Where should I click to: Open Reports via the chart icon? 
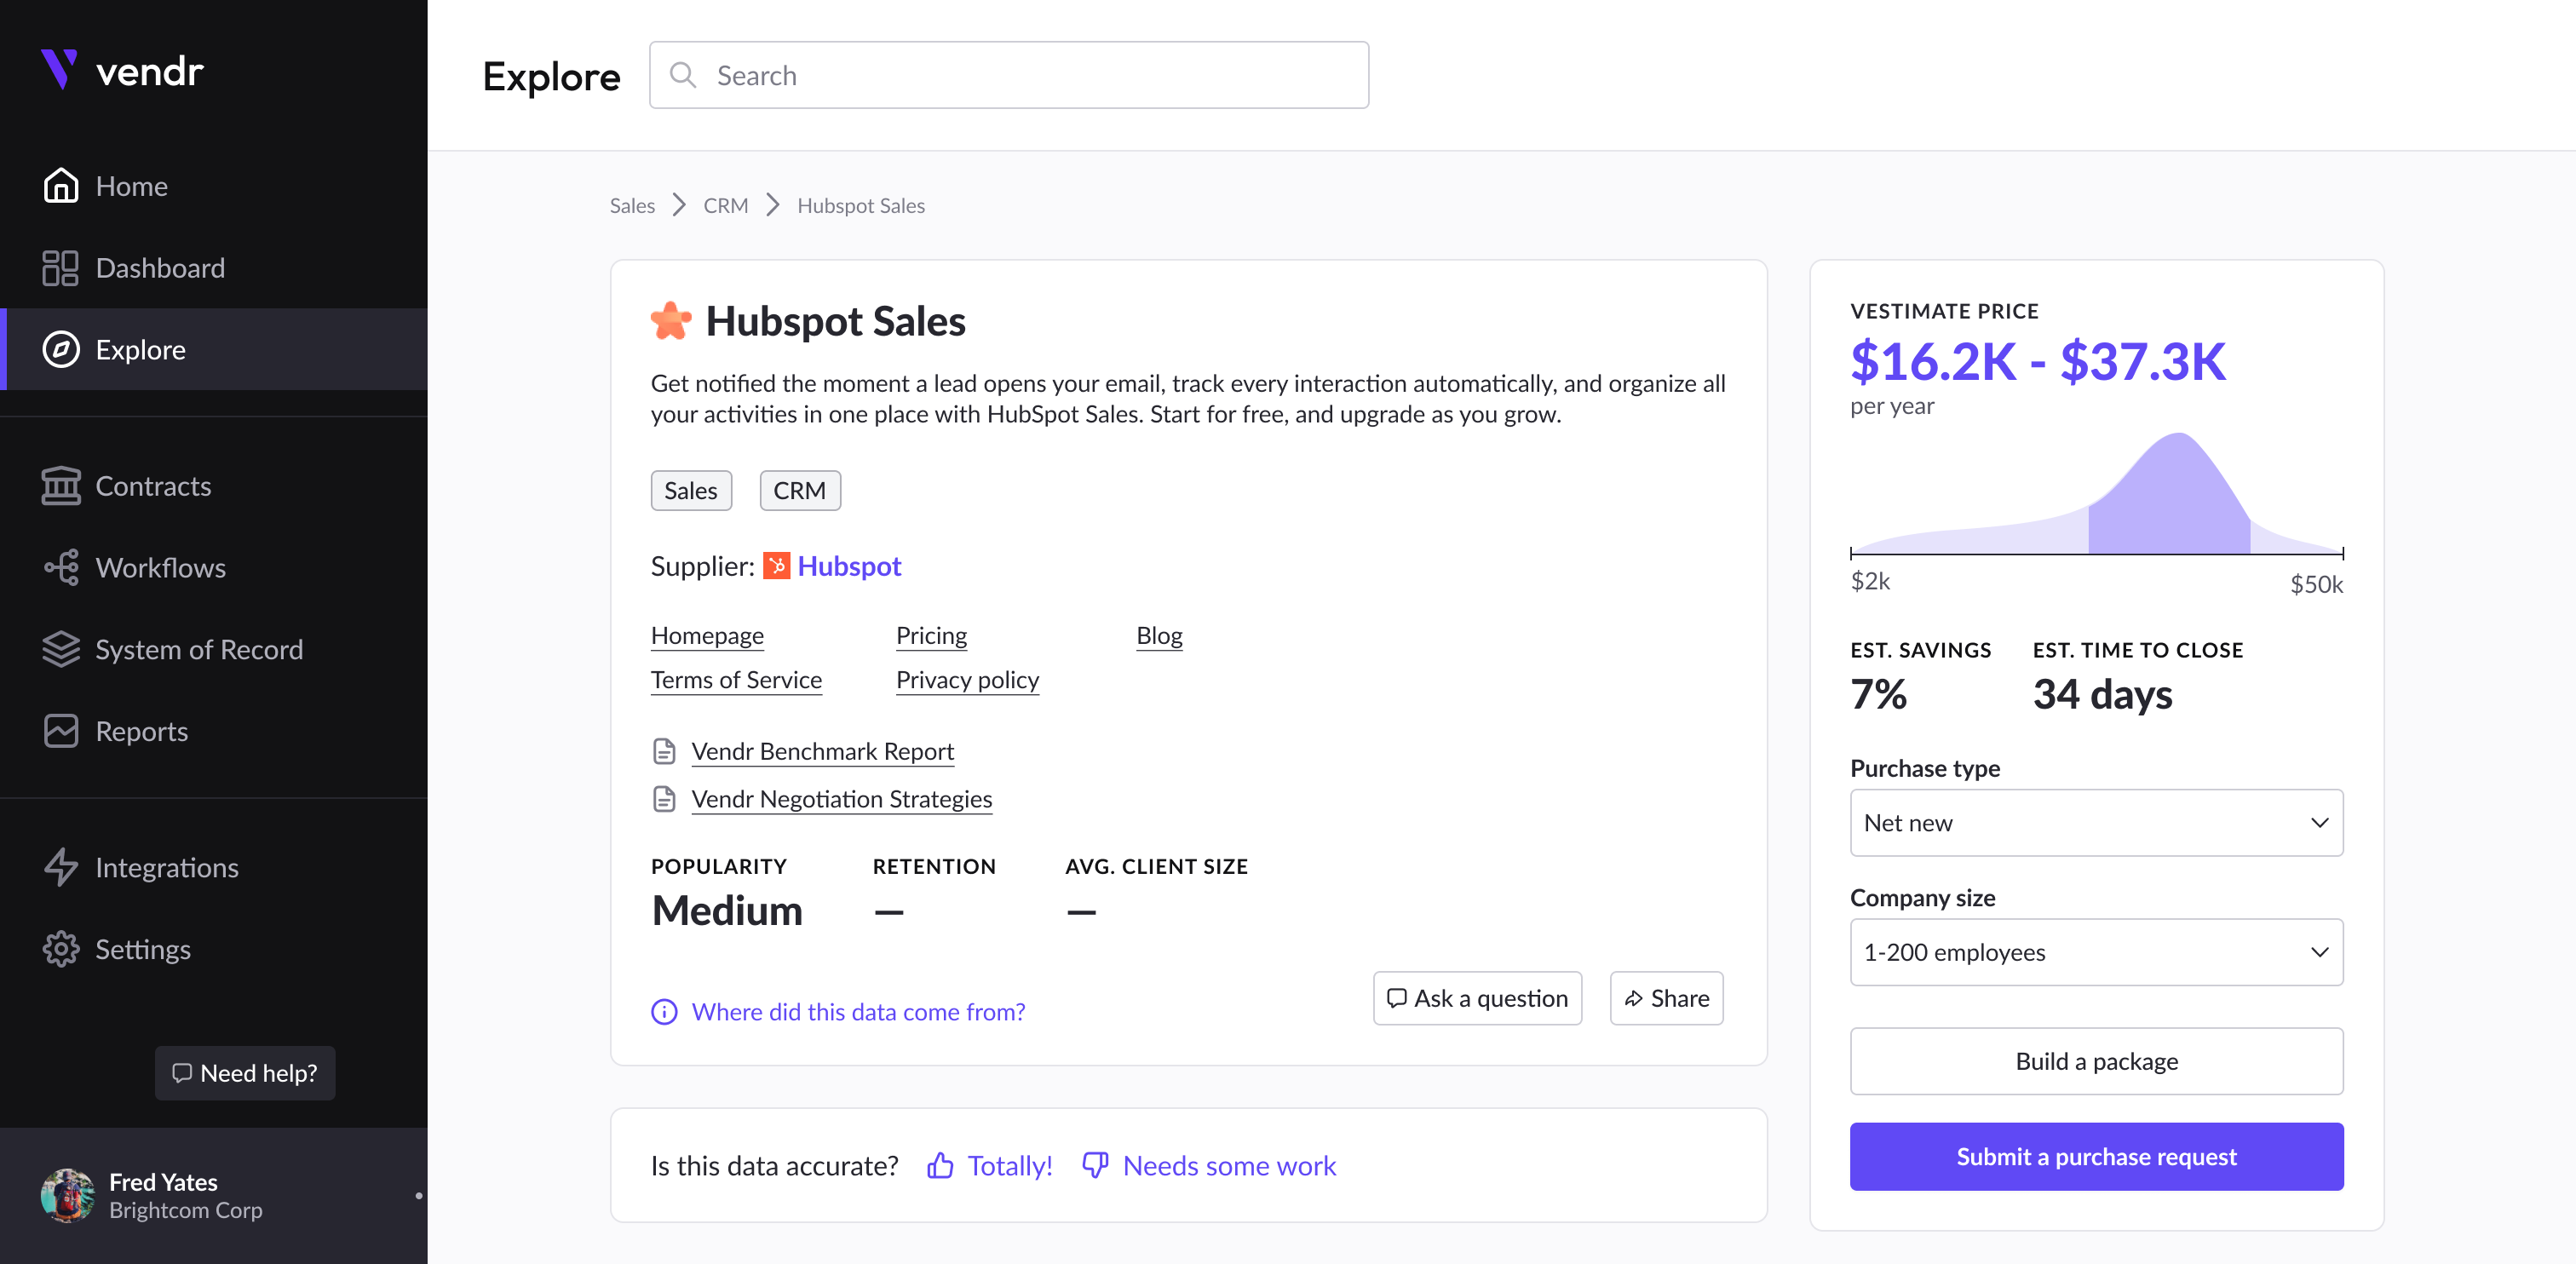[61, 731]
